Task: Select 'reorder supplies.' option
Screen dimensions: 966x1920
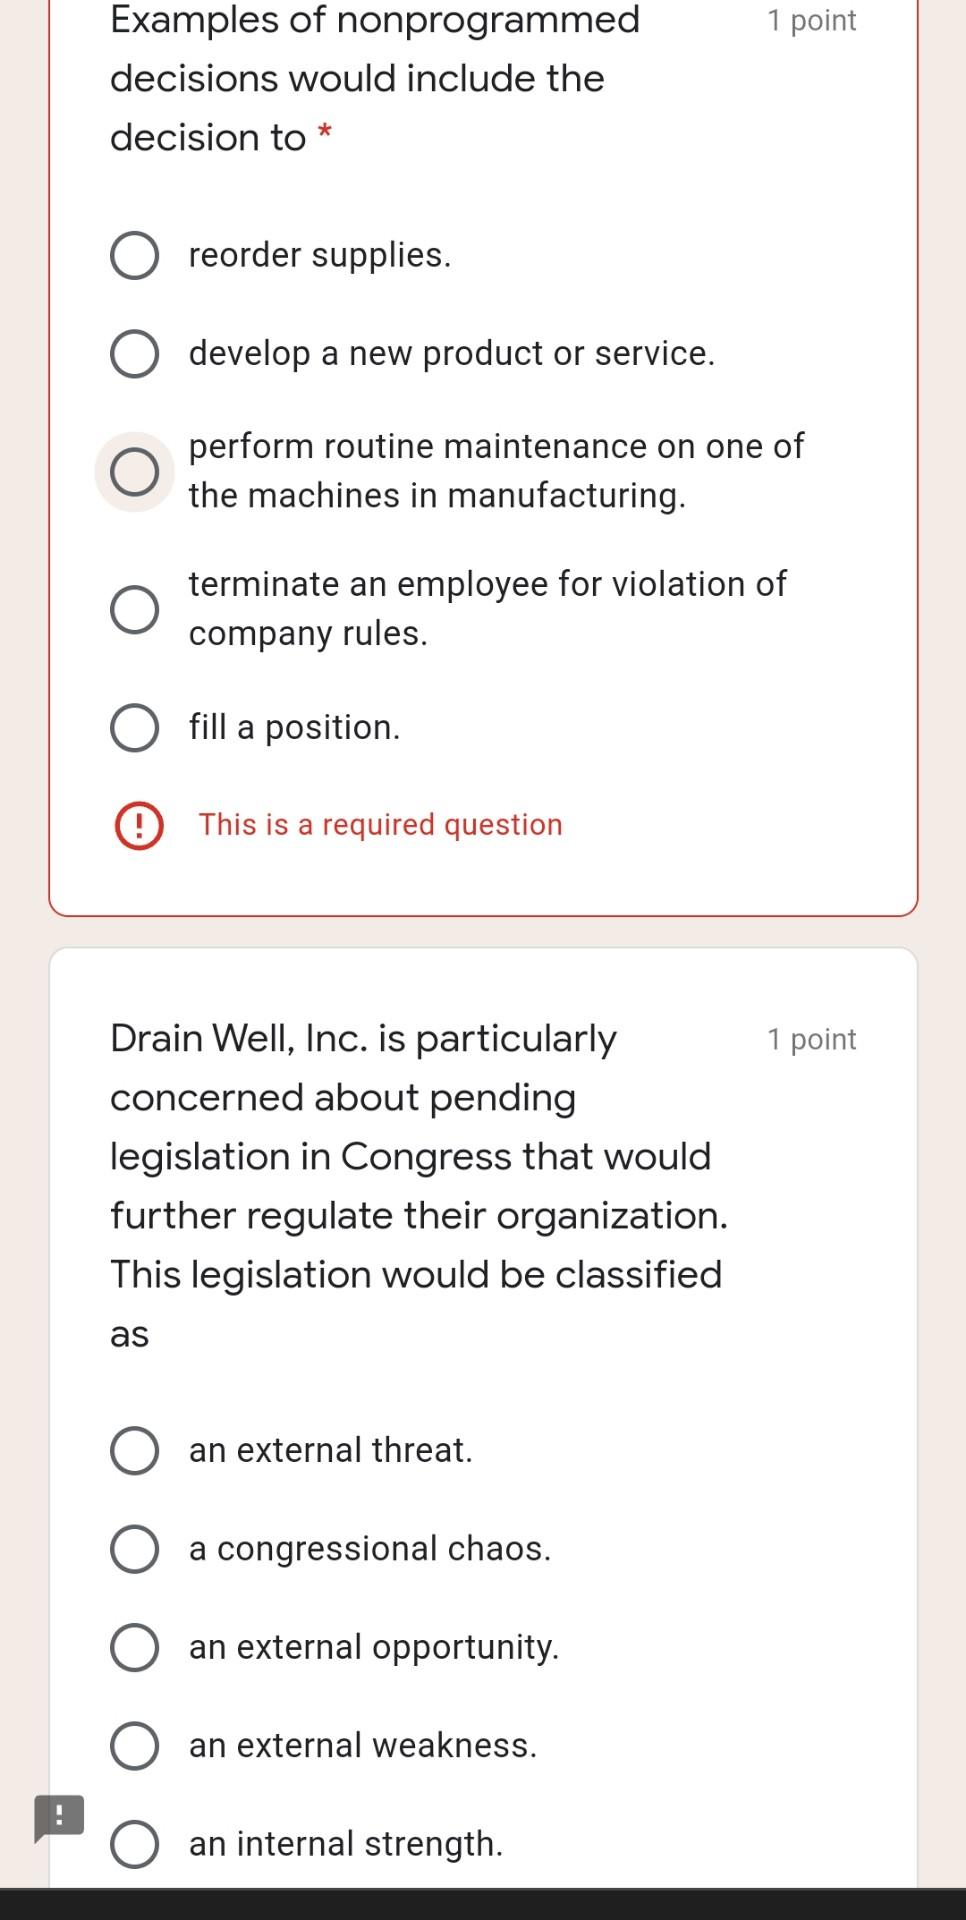Action: point(135,255)
